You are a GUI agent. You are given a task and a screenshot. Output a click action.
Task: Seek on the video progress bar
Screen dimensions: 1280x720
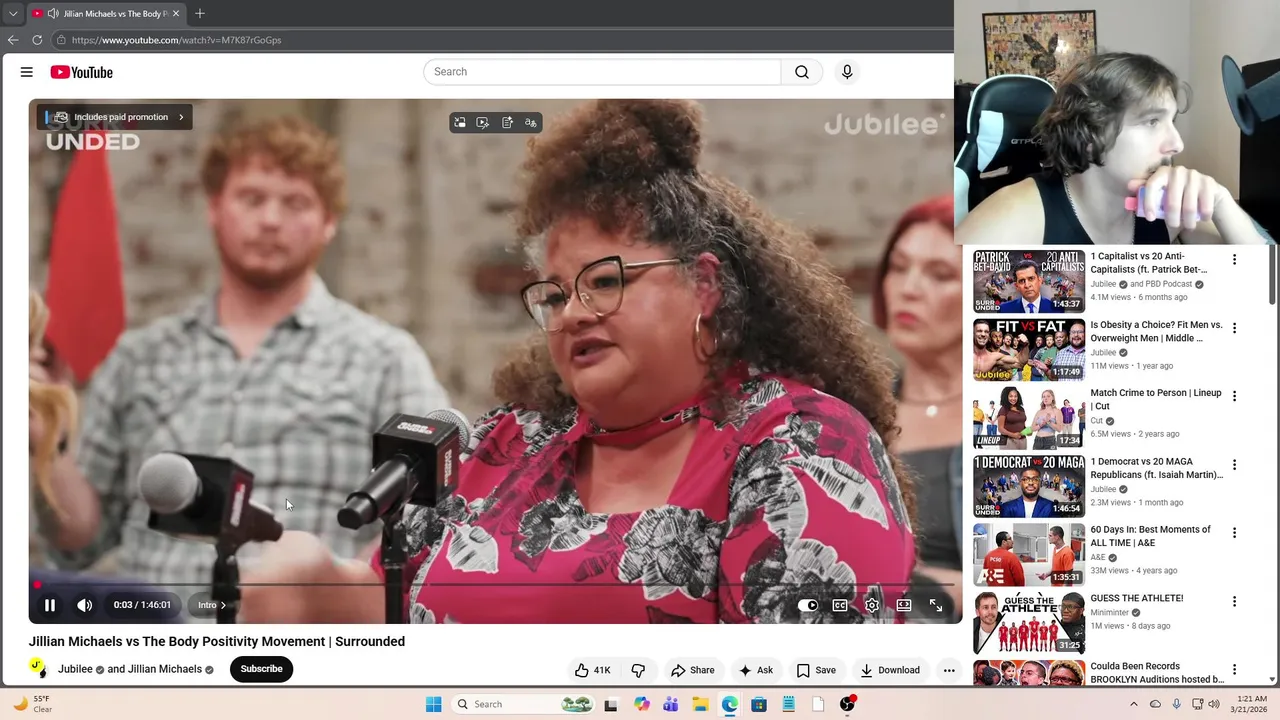tap(495, 584)
